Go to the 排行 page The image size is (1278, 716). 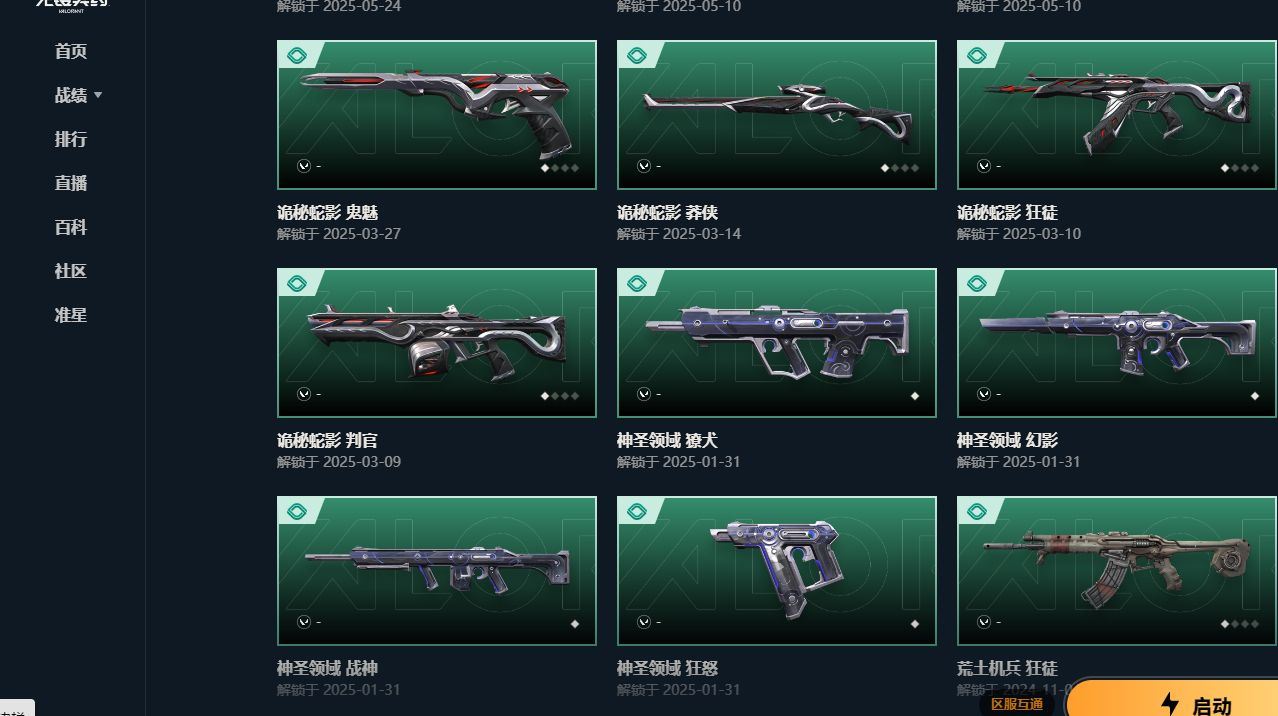pyautogui.click(x=71, y=139)
